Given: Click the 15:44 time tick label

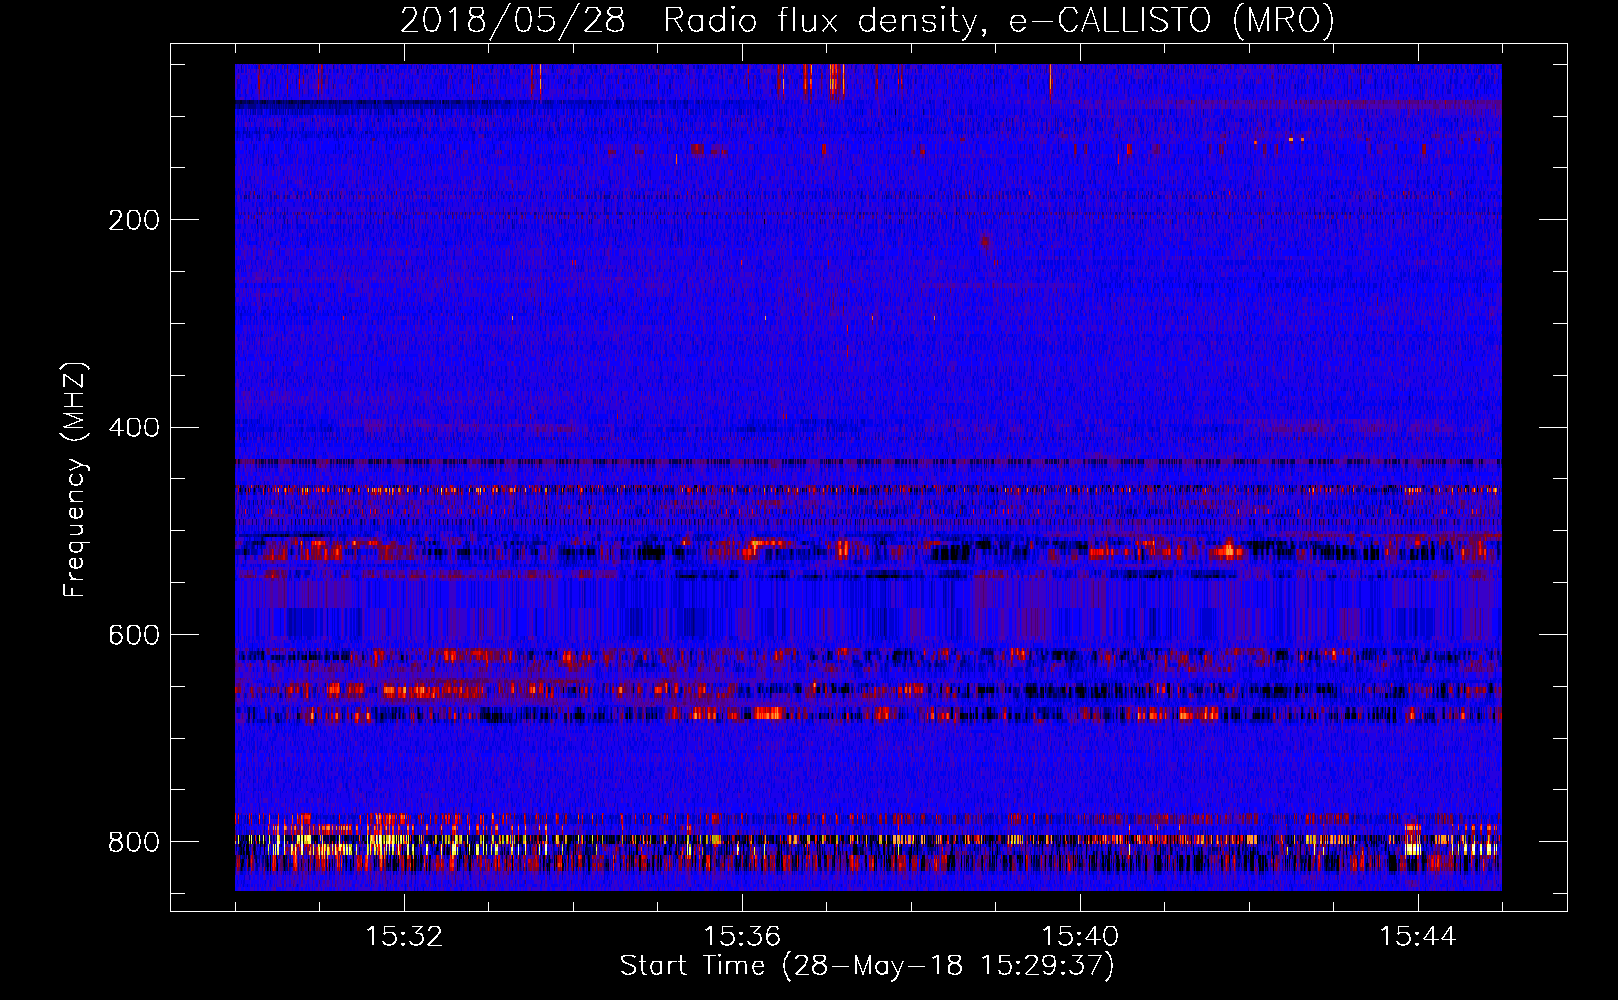Looking at the screenshot, I should click(1418, 937).
